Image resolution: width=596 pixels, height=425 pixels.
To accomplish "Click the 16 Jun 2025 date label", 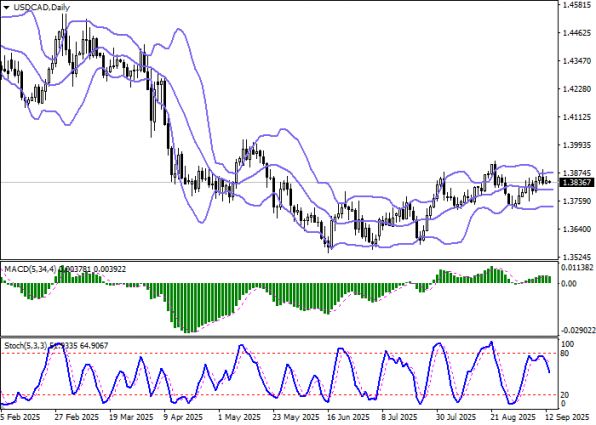I will pyautogui.click(x=348, y=417).
